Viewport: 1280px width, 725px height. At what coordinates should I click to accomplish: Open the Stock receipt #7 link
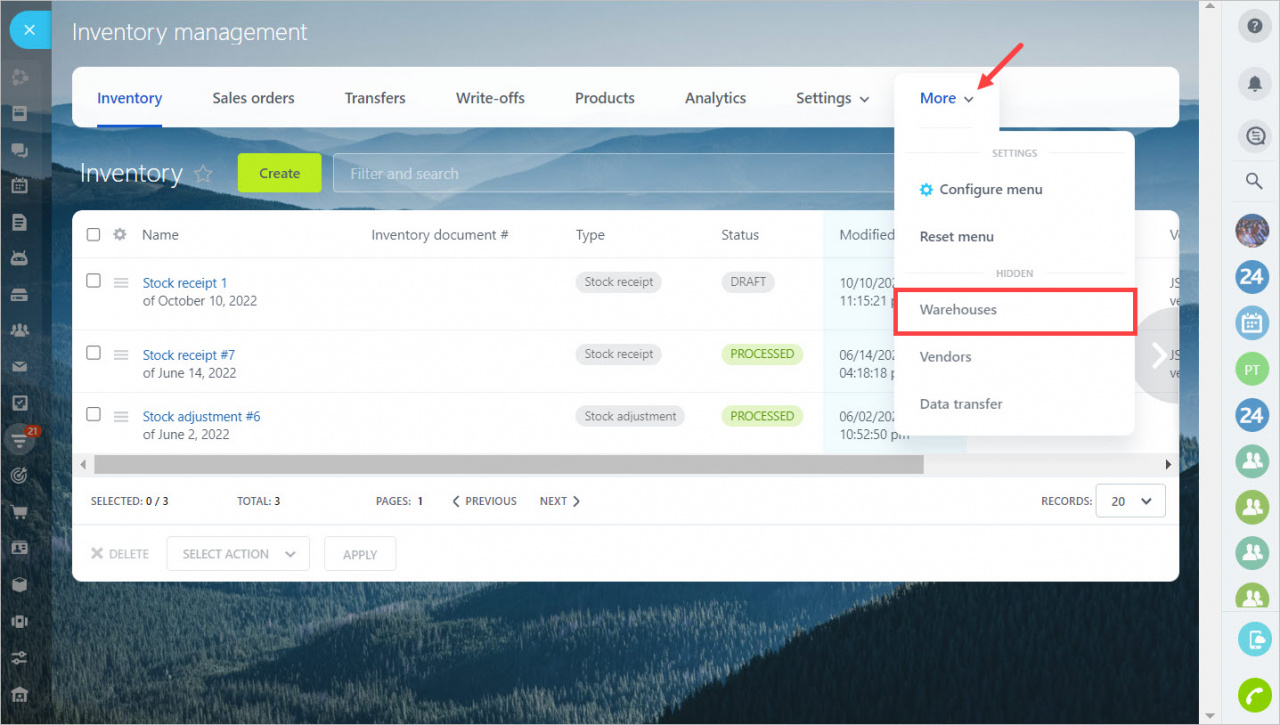coord(189,355)
